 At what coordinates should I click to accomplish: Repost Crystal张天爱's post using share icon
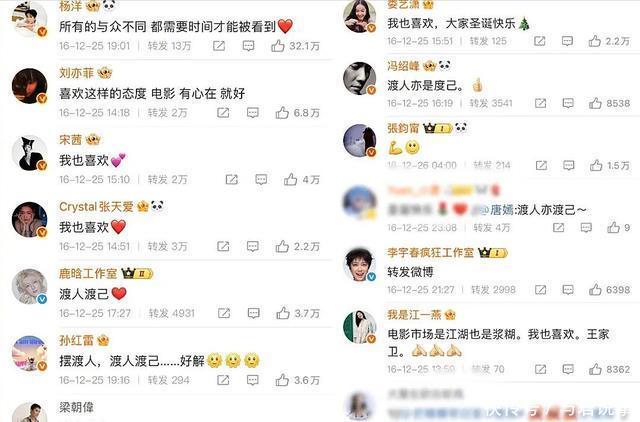[223, 246]
